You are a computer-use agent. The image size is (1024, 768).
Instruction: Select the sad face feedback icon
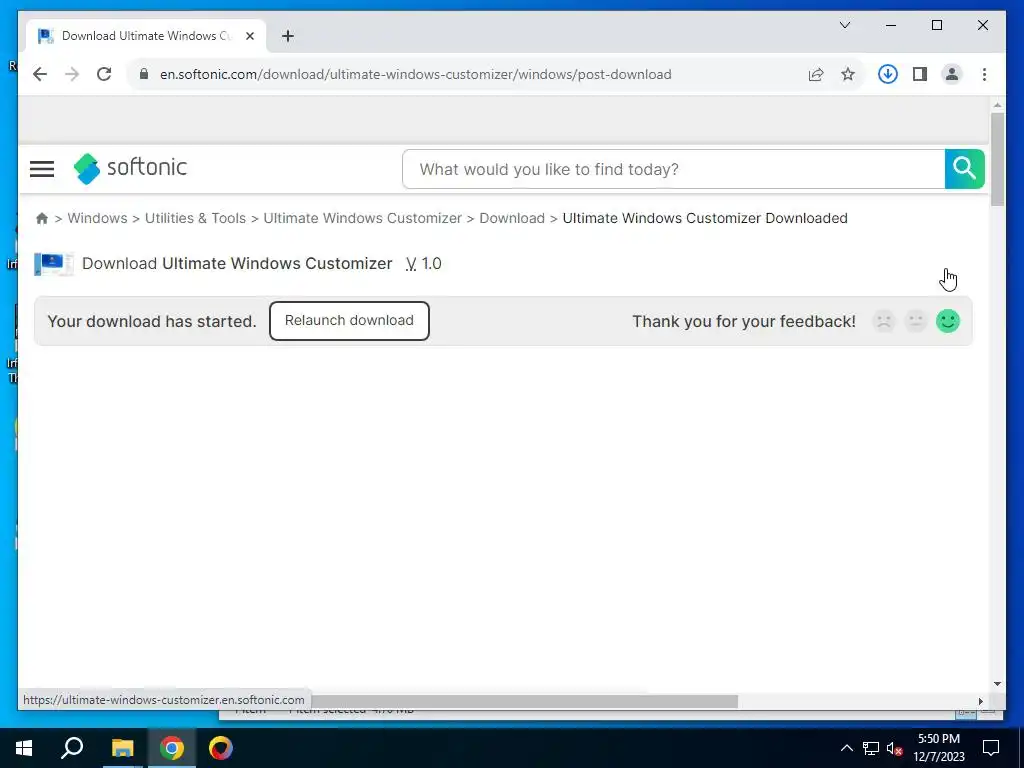(x=884, y=321)
